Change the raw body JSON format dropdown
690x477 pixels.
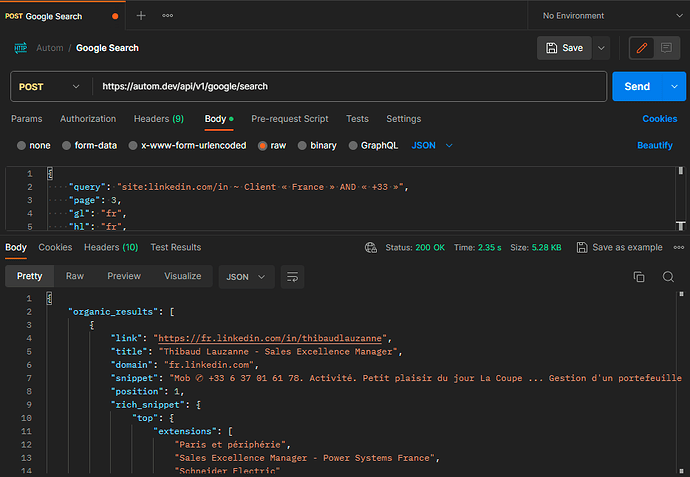(x=432, y=146)
